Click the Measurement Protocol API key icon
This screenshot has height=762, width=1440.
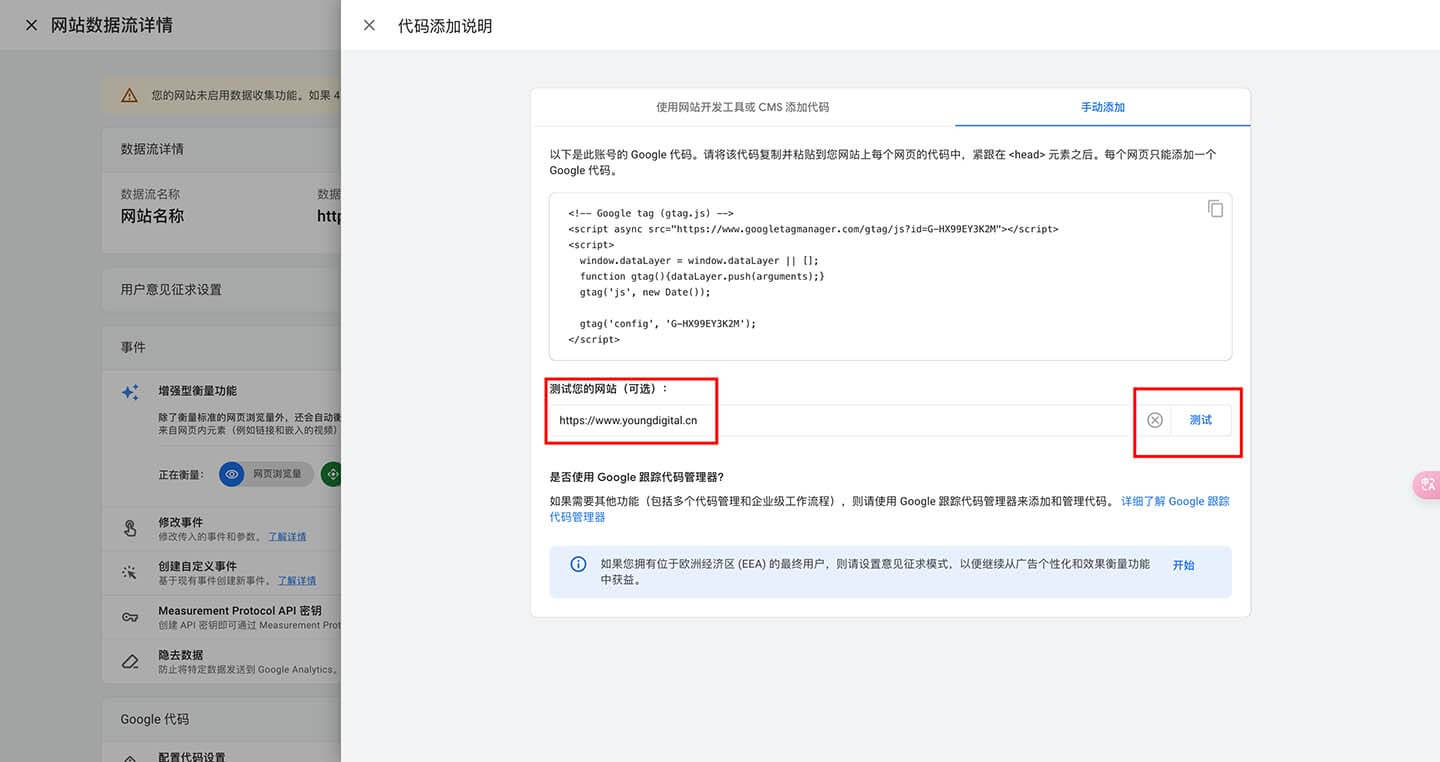tap(130, 617)
